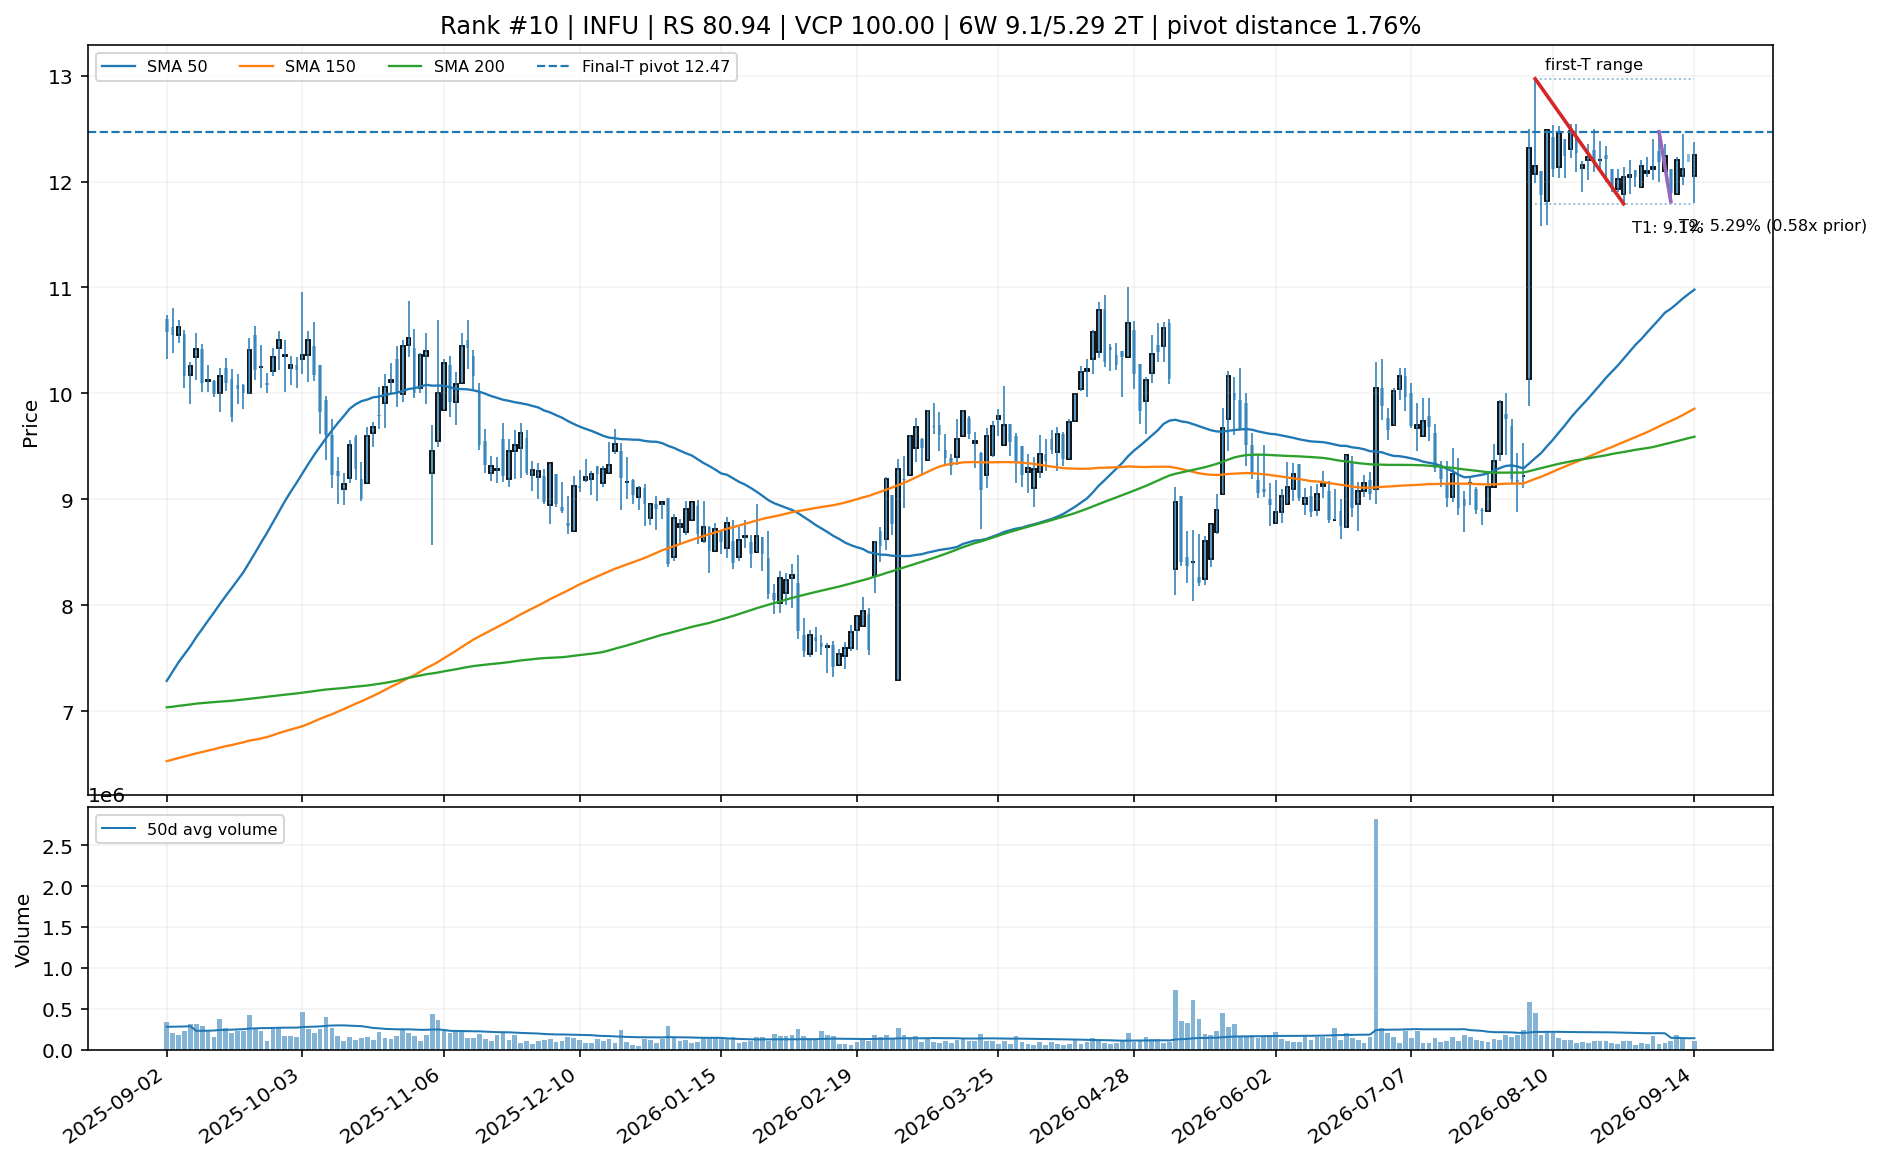The width and height of the screenshot is (1881, 1161).
Task: Click the volume axis tick '1.5'
Action: [57, 929]
